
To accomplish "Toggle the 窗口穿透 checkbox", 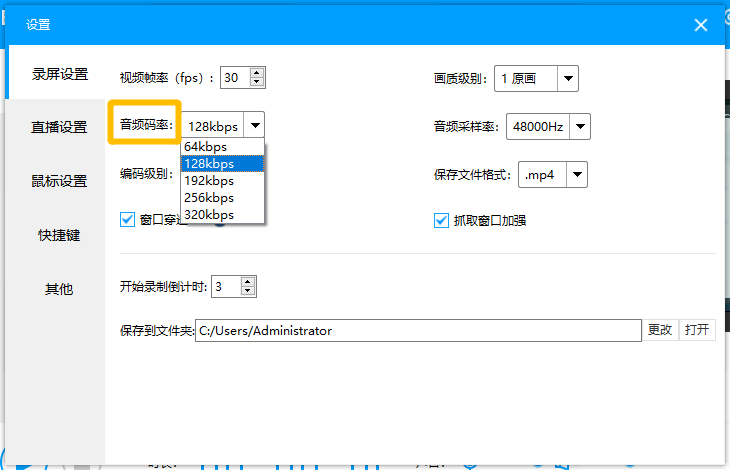I will pos(127,220).
